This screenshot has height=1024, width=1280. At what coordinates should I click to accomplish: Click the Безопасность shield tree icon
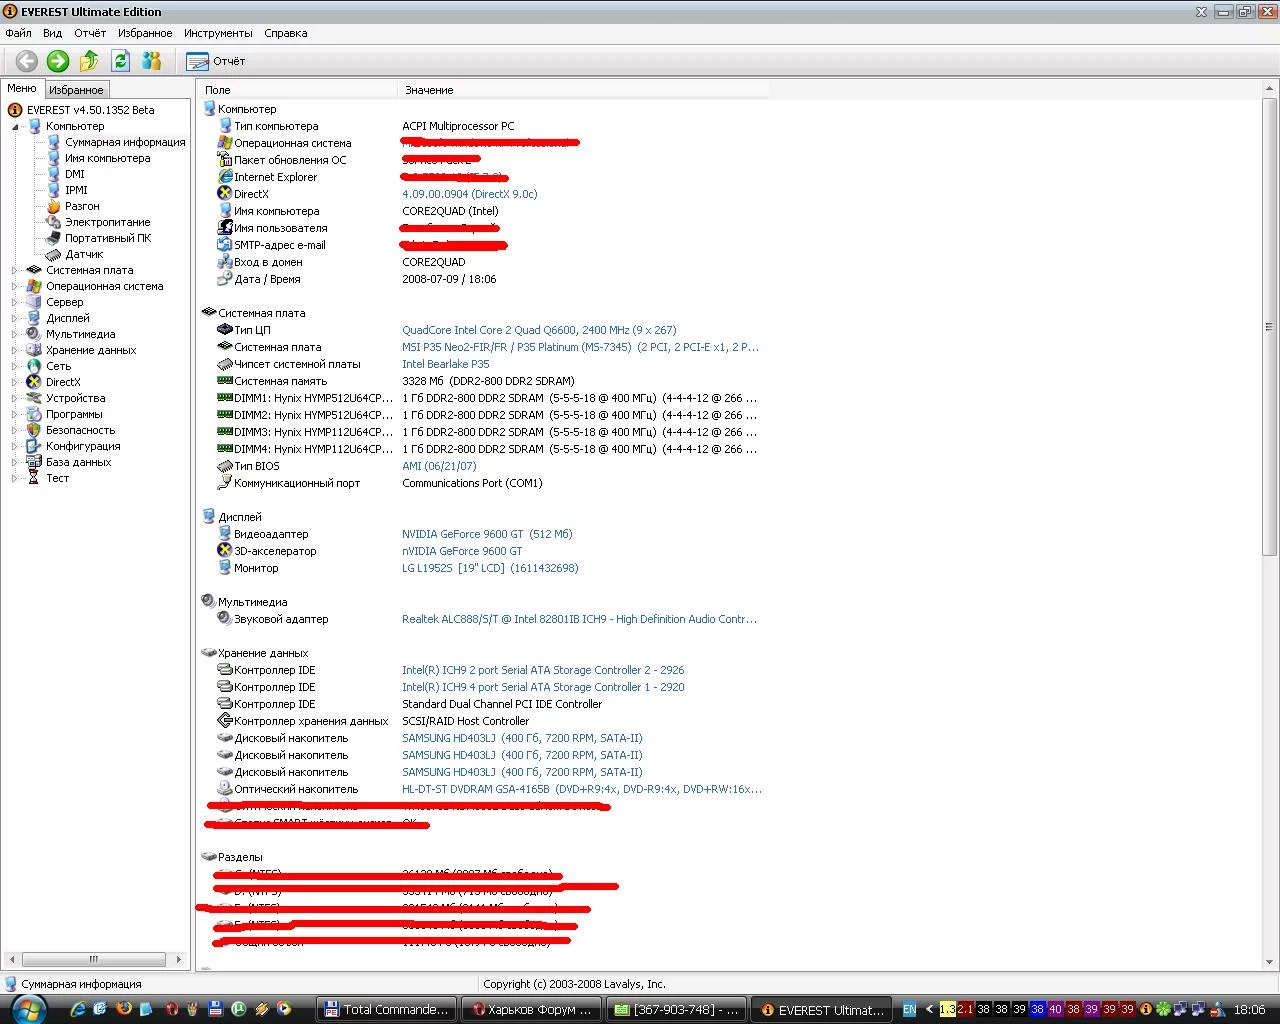click(x=34, y=430)
